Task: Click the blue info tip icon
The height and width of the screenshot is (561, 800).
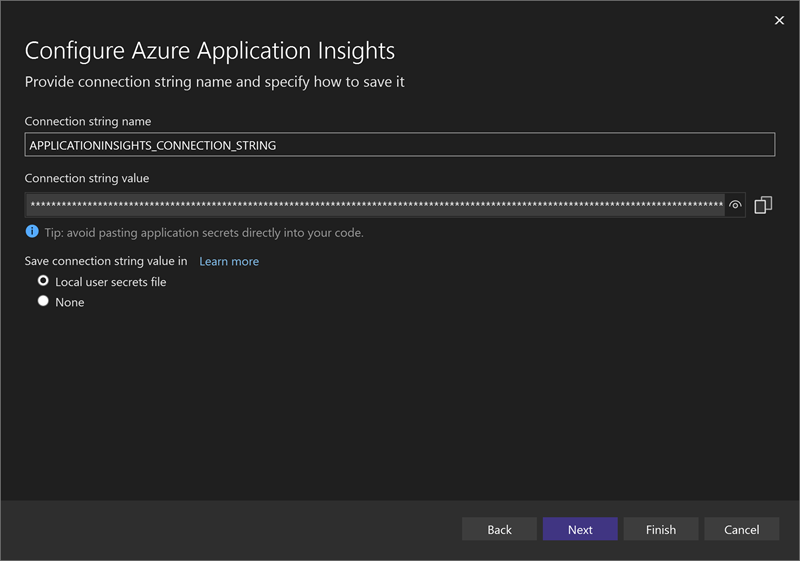Action: tap(32, 232)
